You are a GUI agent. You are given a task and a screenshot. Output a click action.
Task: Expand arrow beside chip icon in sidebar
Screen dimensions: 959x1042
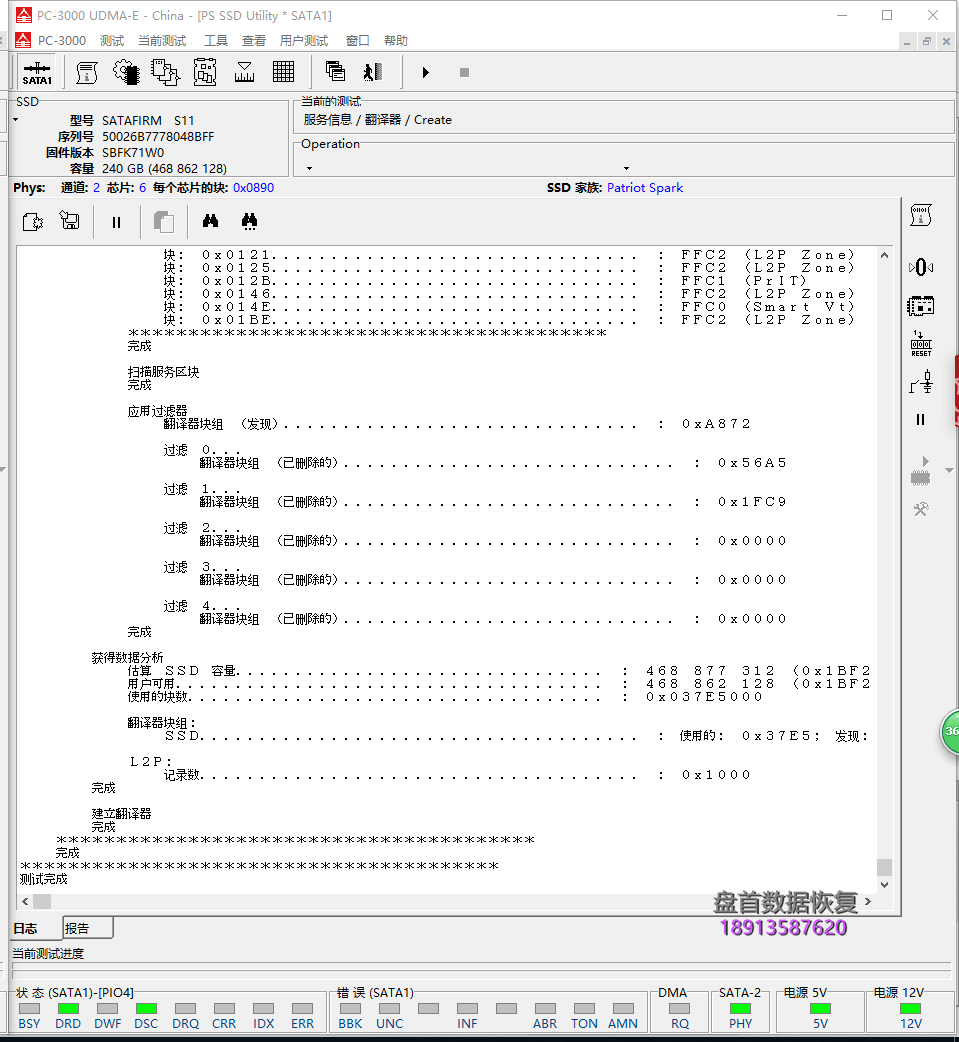[x=949, y=470]
